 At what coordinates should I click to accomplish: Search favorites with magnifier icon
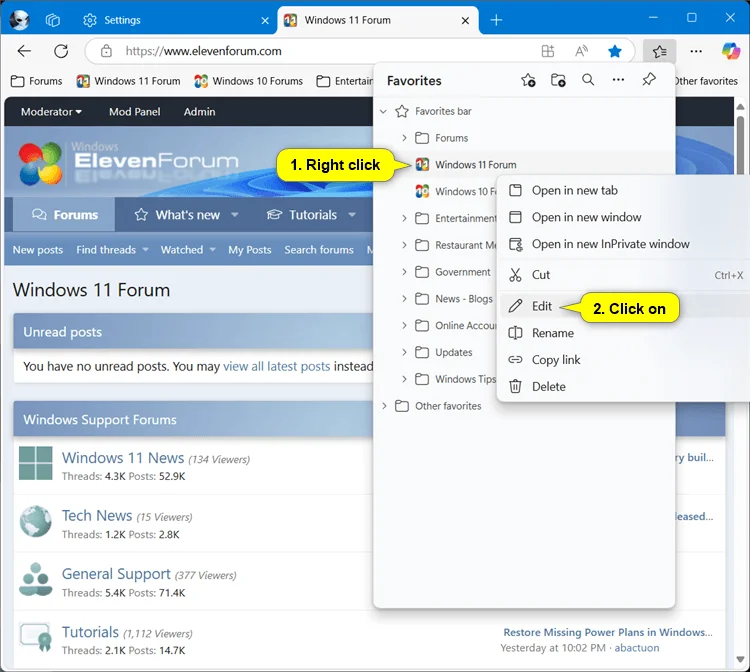coord(588,80)
